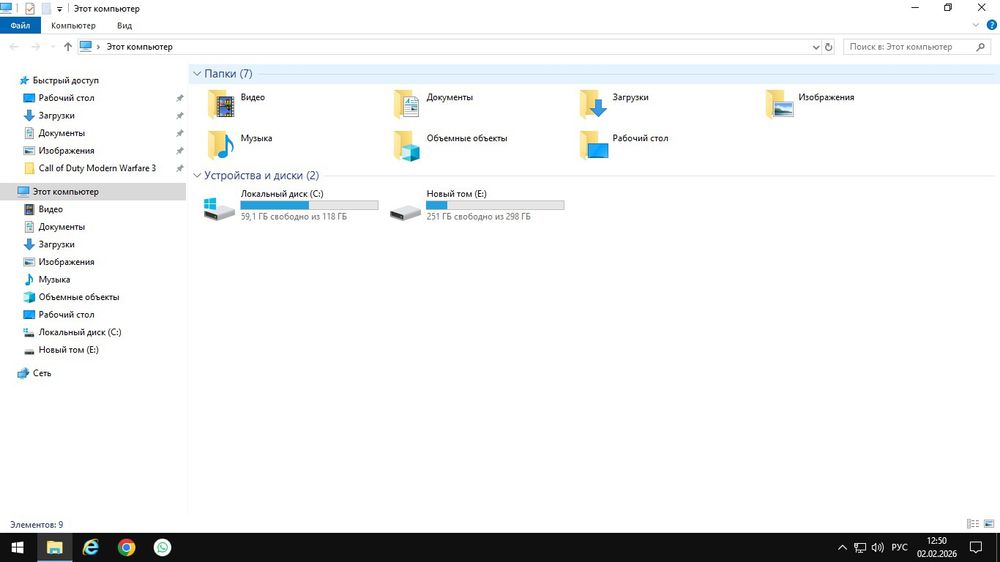This screenshot has height=562, width=1000.
Task: Toggle pin beside Изображения in quick access
Action: 180,151
